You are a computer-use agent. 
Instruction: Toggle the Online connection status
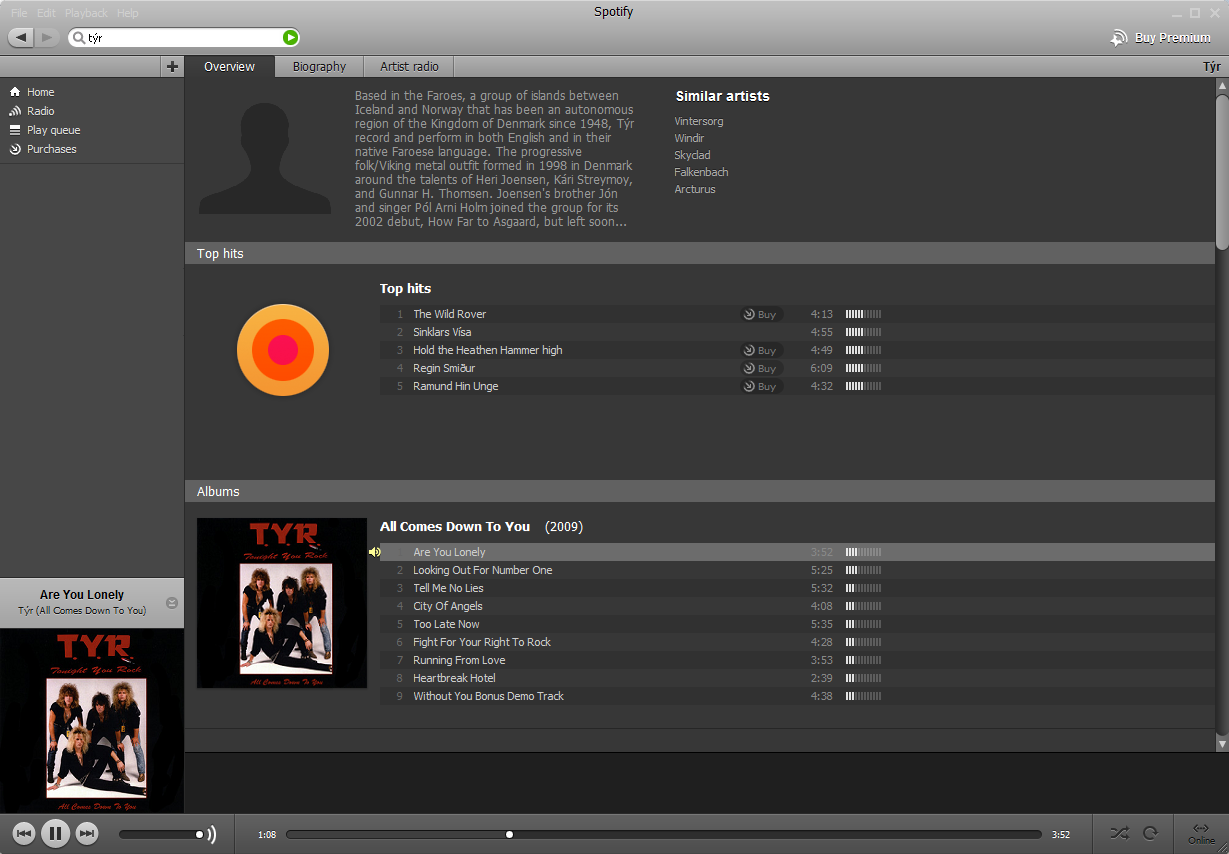click(x=1201, y=833)
